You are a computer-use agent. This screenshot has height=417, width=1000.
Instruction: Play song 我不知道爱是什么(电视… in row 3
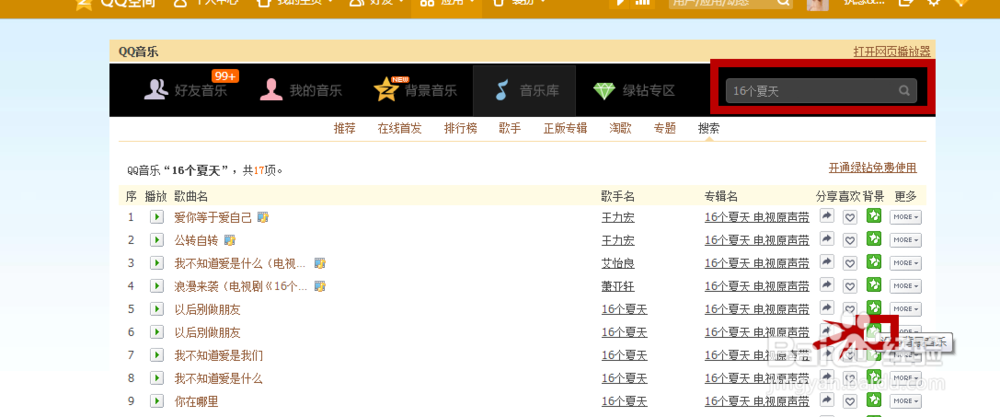point(156,263)
